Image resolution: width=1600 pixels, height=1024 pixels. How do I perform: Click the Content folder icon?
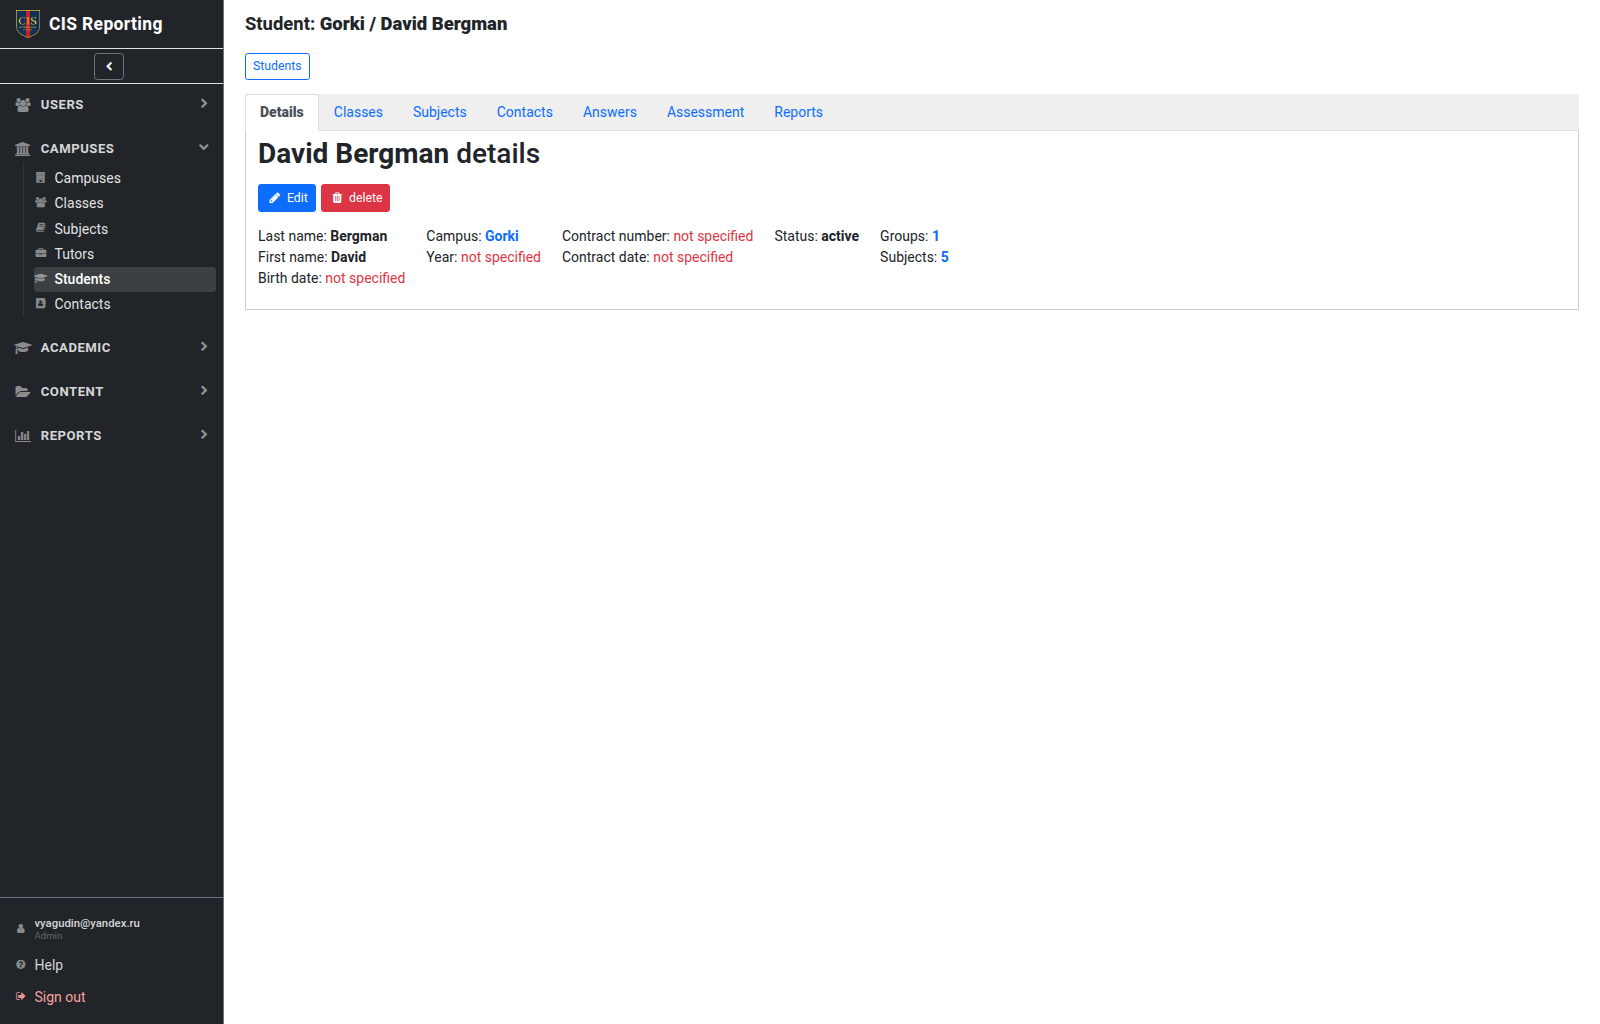point(23,391)
